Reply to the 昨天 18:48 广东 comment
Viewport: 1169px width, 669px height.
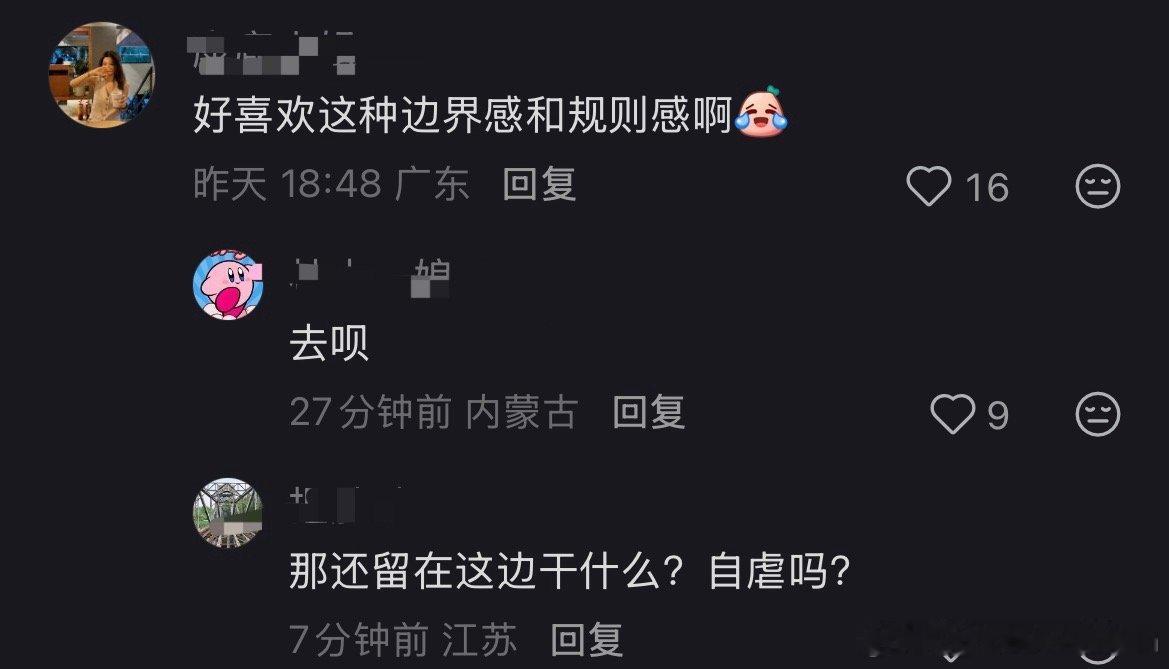pyautogui.click(x=539, y=184)
